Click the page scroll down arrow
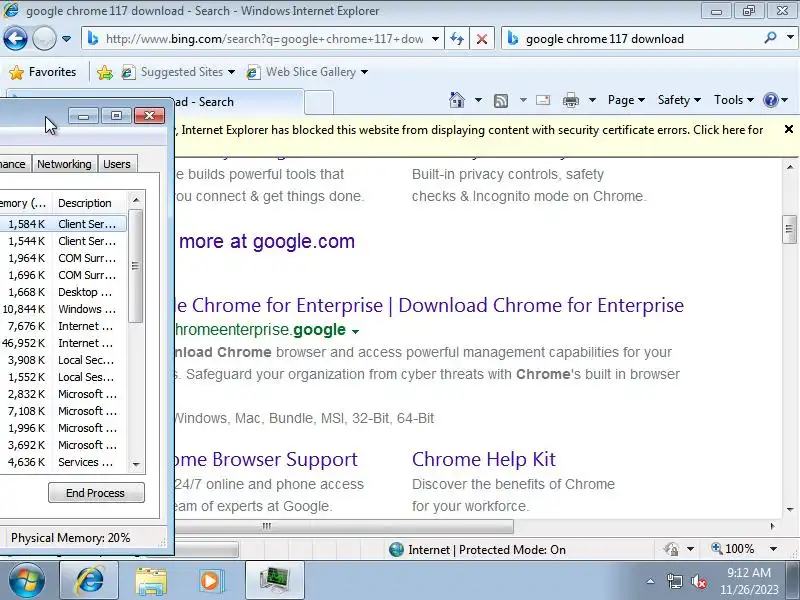The width and height of the screenshot is (800, 600). pyautogui.click(x=790, y=509)
